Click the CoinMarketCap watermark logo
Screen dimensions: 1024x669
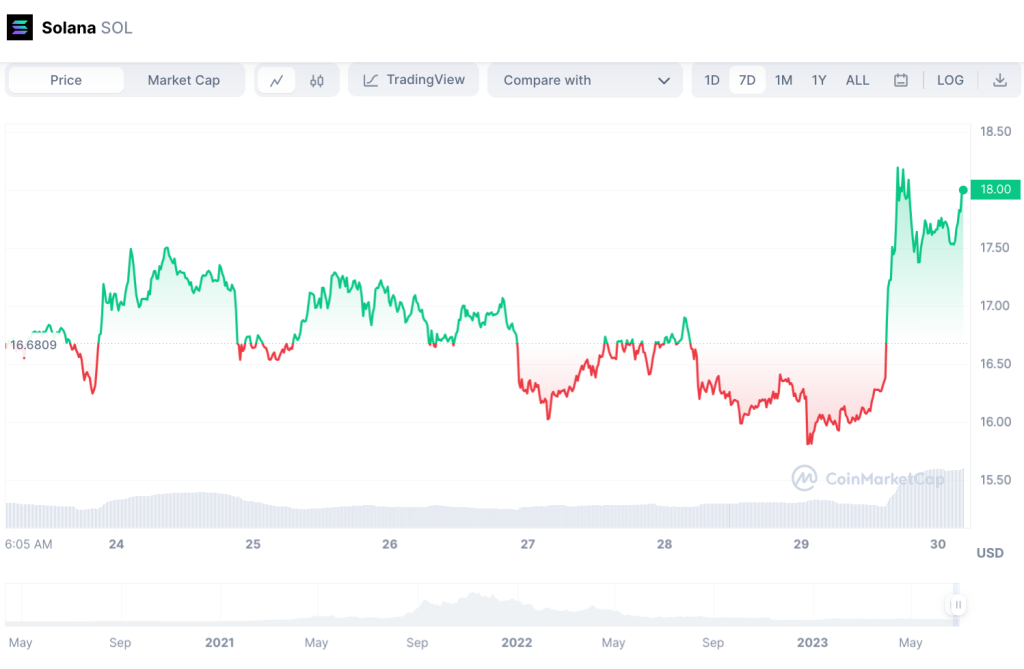[x=804, y=478]
